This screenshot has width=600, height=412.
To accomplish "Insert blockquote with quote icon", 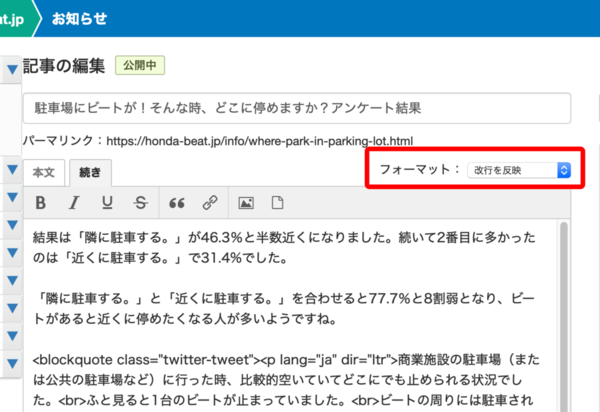I will (x=176, y=203).
